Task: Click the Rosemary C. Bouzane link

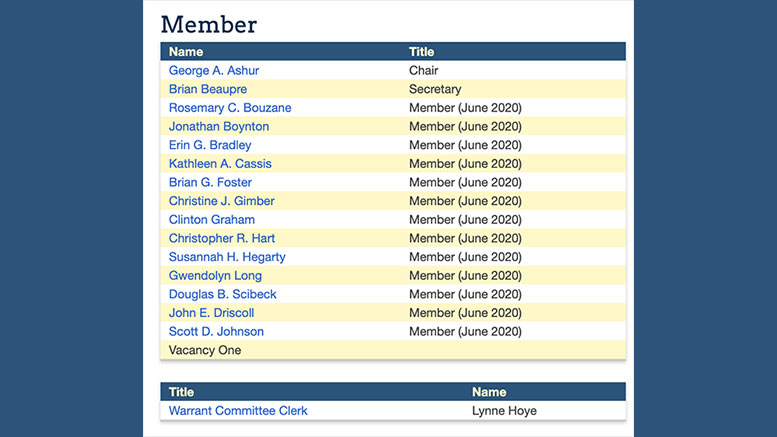Action: [230, 108]
